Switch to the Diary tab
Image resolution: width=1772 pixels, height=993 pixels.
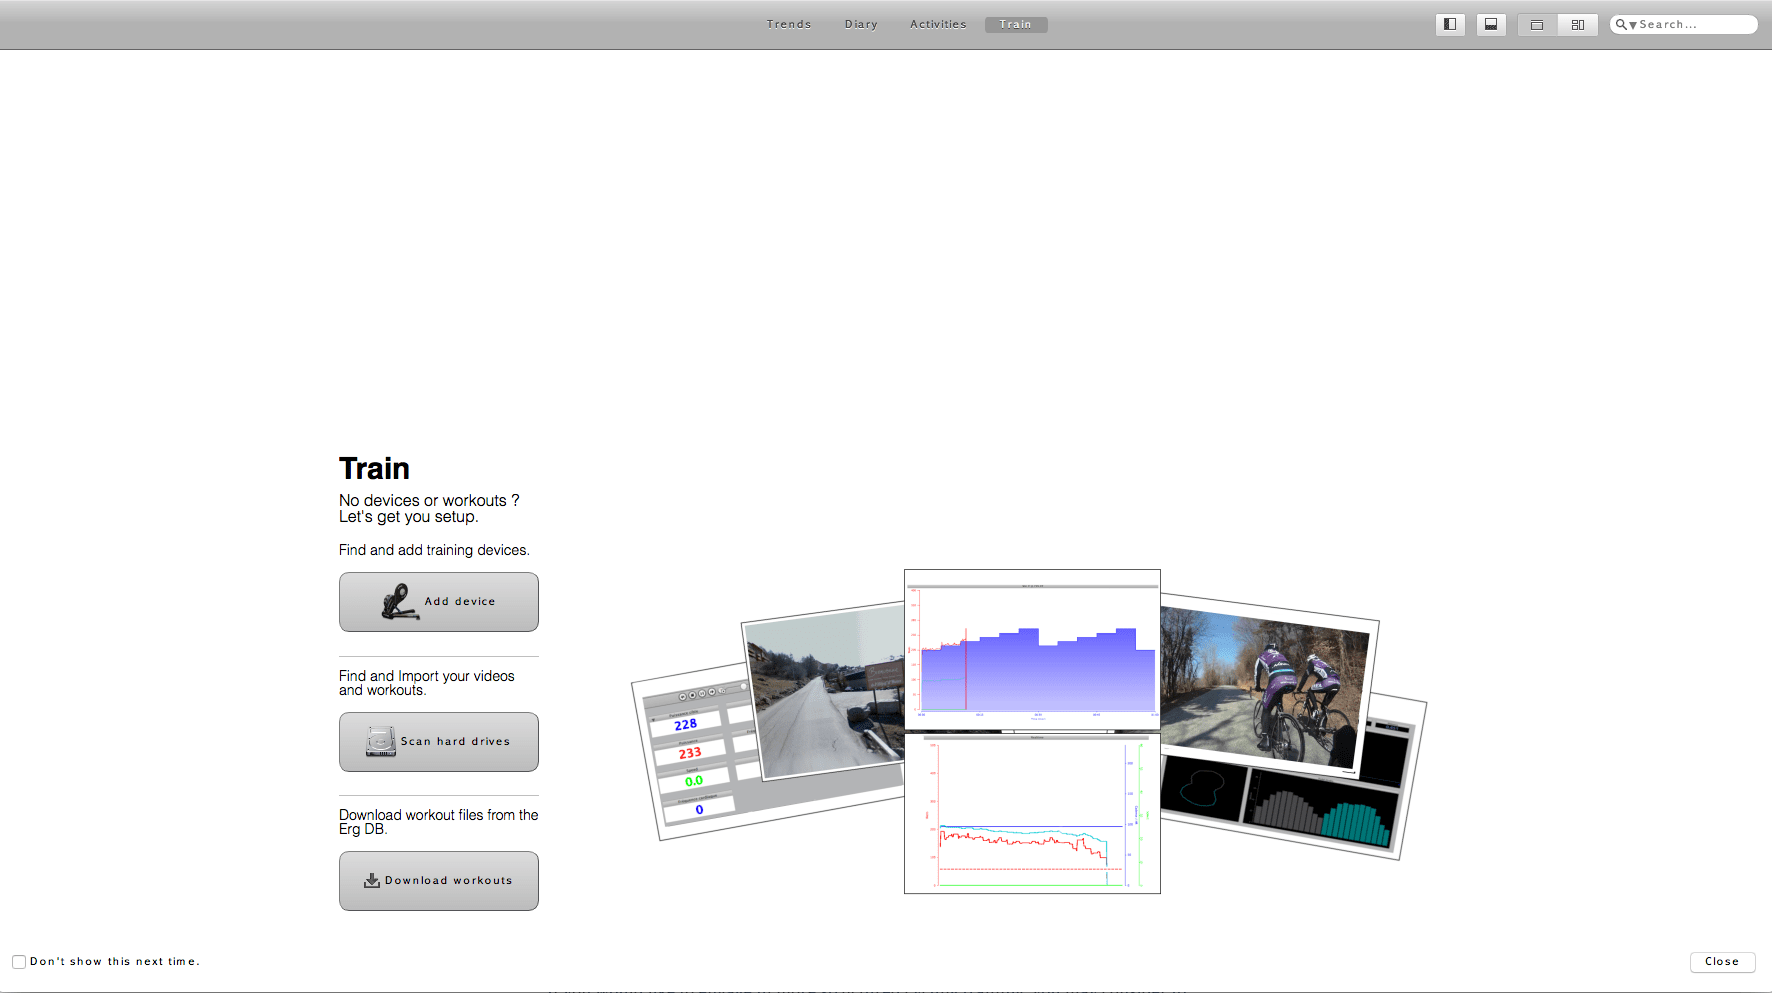pos(861,25)
